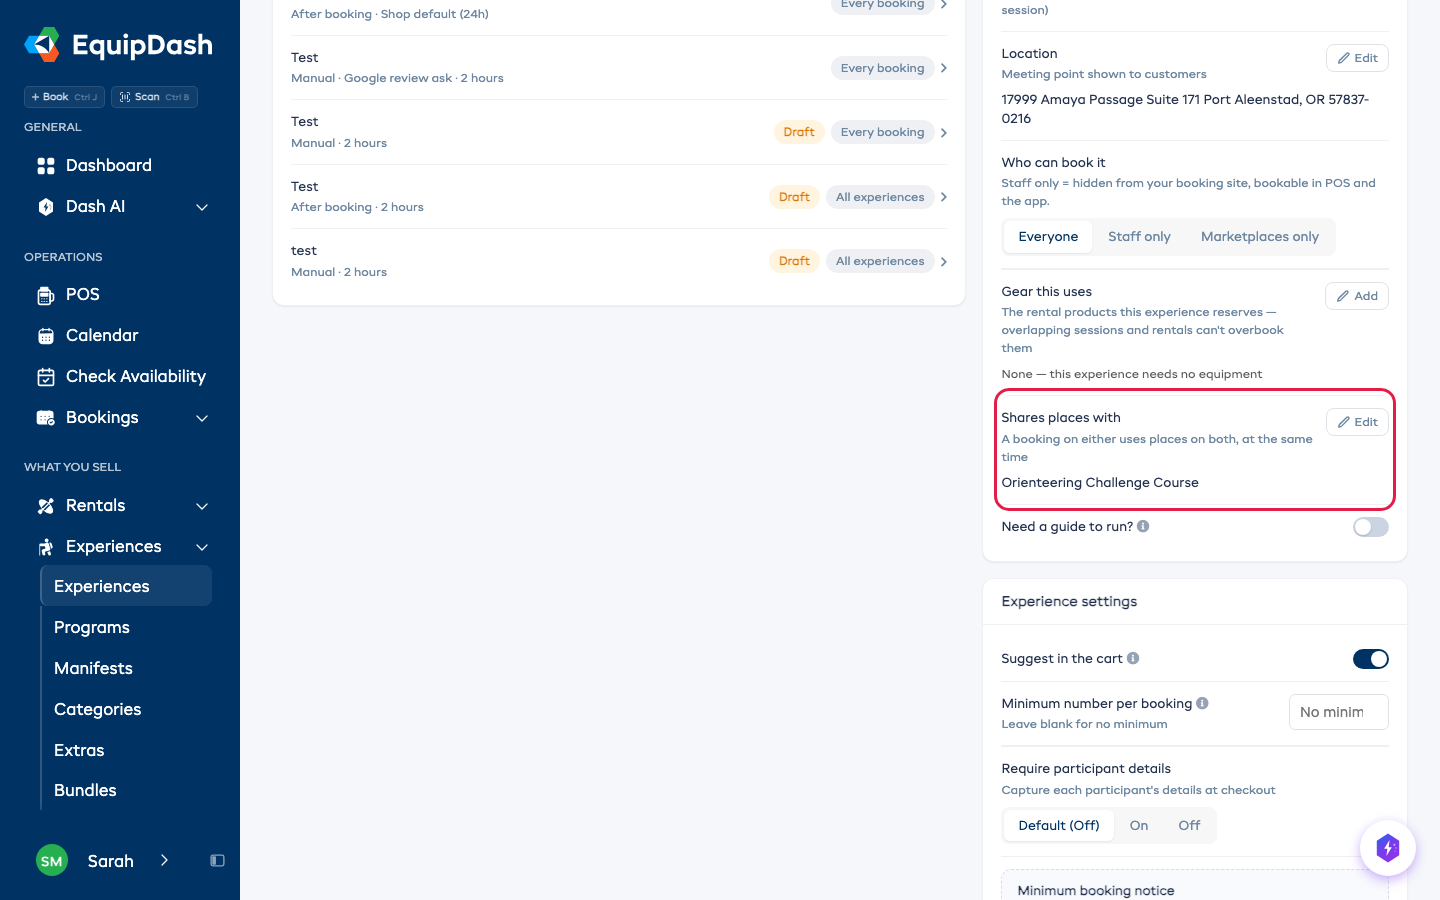Image resolution: width=1440 pixels, height=900 pixels.
Task: Expand the Dash AI menu chevron
Action: coord(202,207)
